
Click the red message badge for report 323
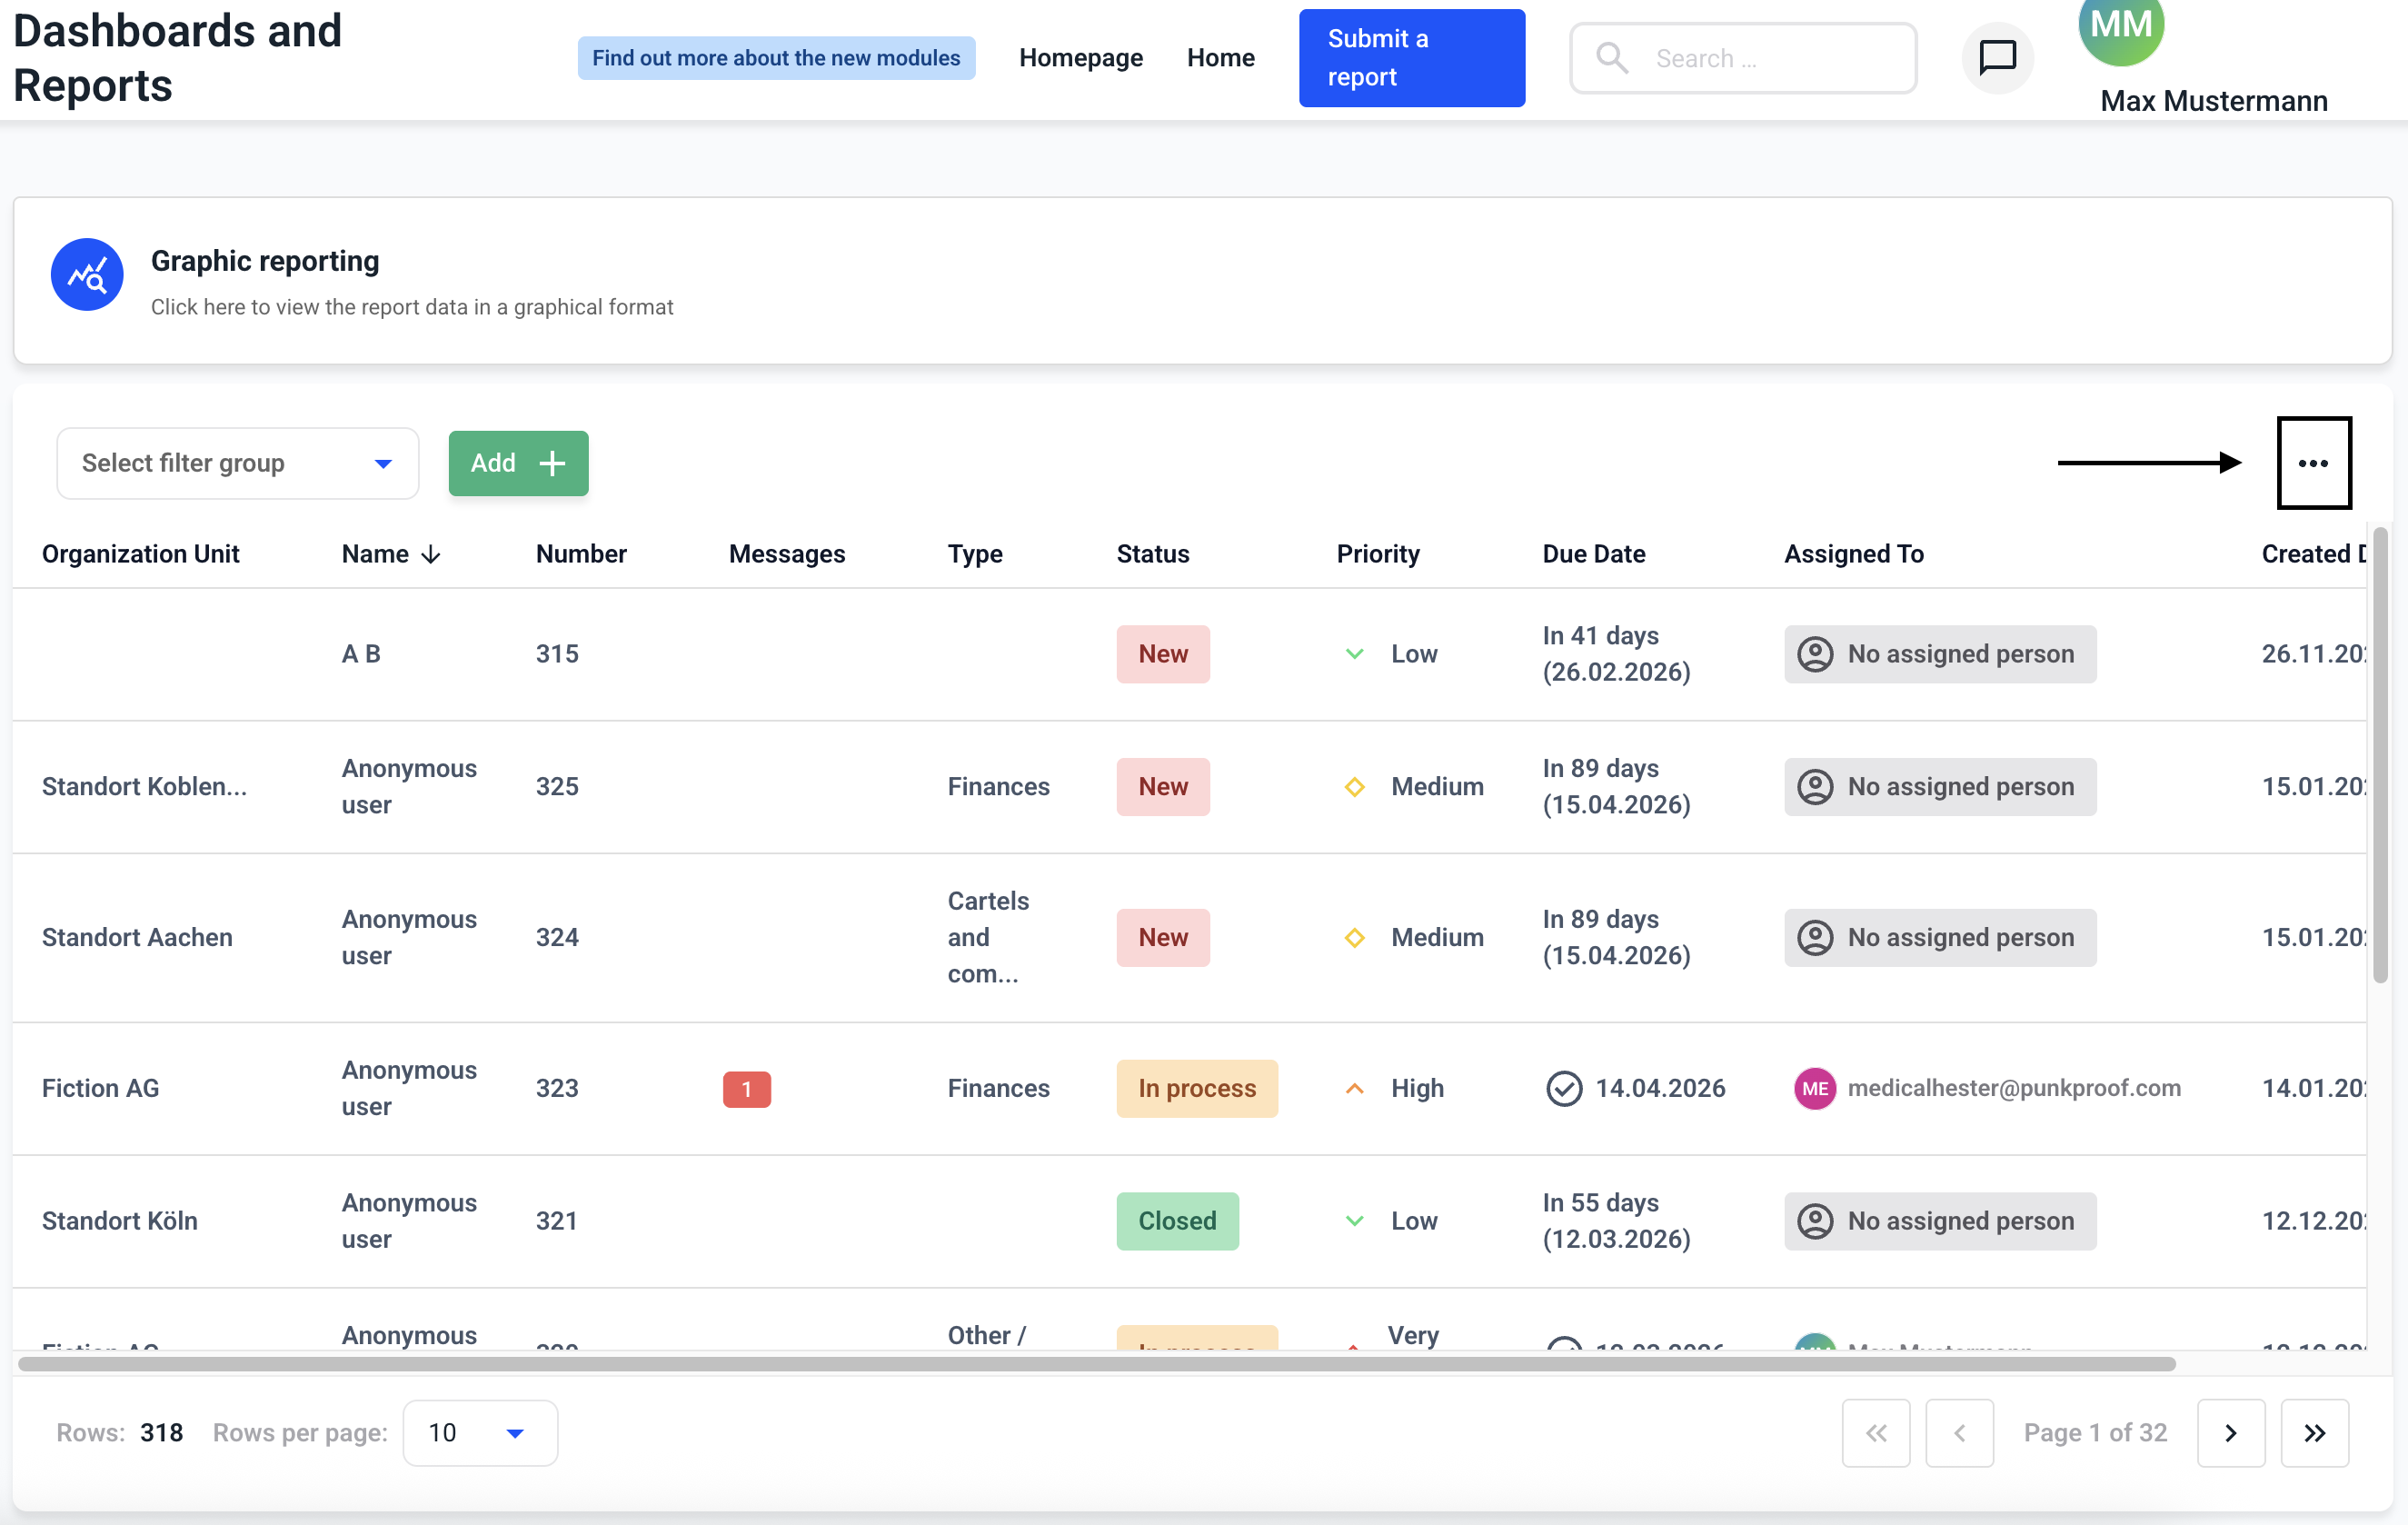click(746, 1089)
